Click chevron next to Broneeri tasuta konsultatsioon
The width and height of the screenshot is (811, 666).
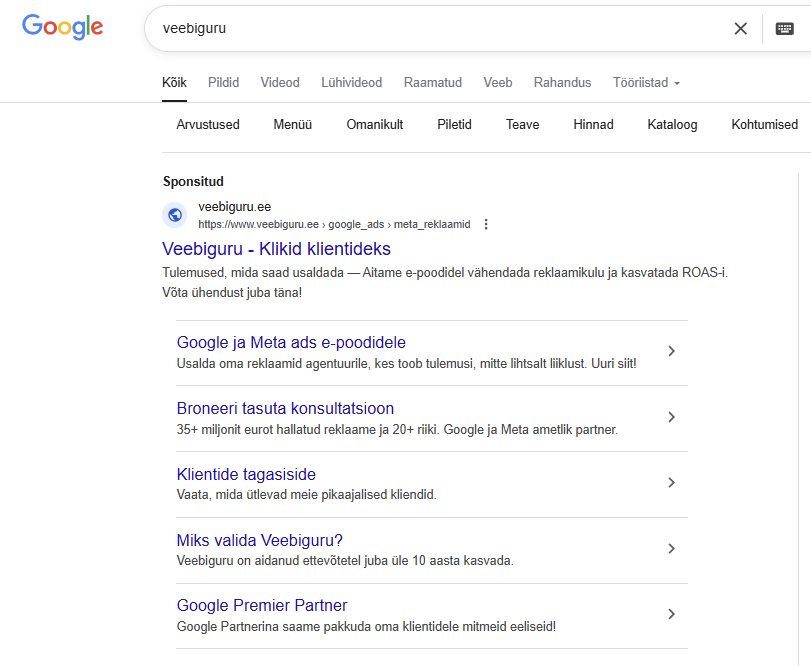click(672, 417)
